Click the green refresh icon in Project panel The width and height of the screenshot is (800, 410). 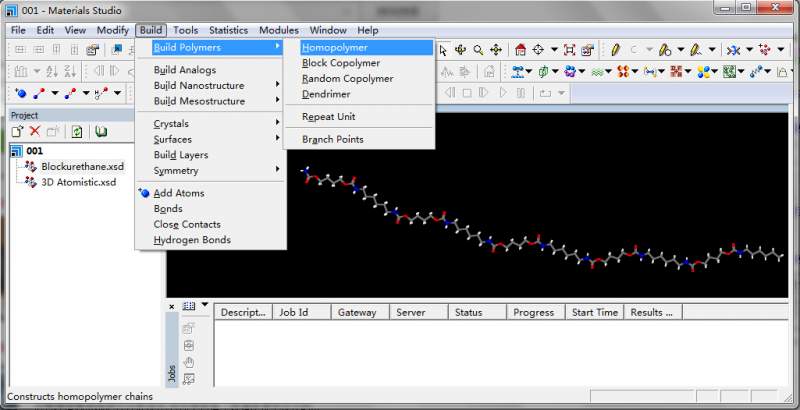click(77, 132)
